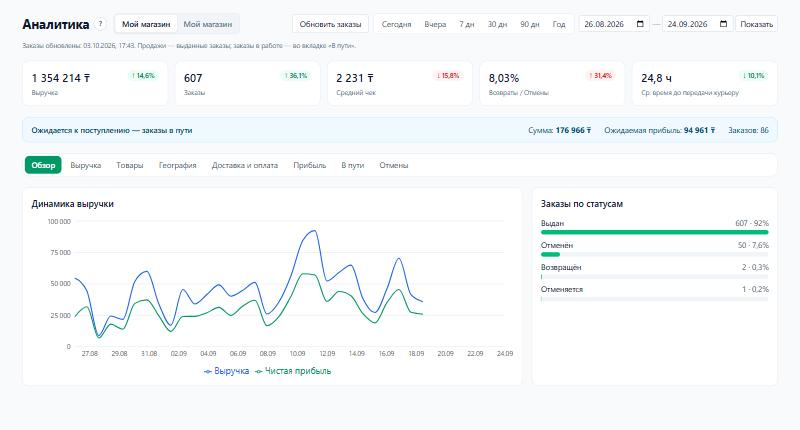The width and height of the screenshot is (800, 430).
Task: Open calendar icon in end date 24.09.2026 field
Action: (723, 24)
